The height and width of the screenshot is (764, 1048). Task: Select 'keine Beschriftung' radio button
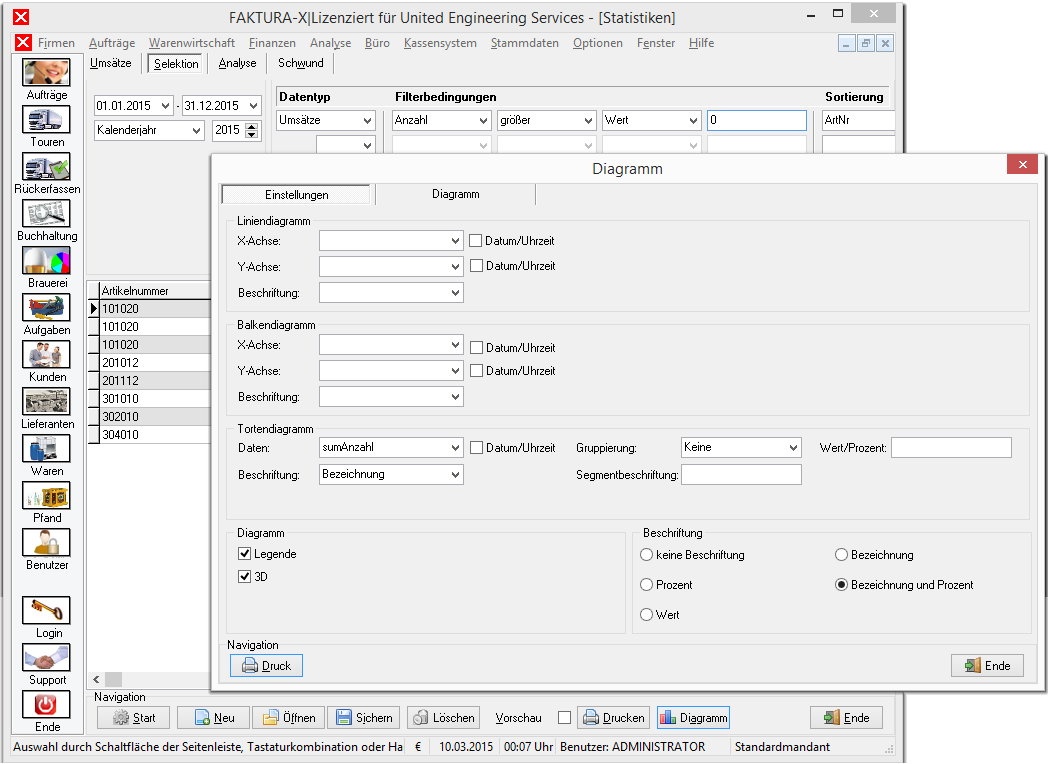646,555
